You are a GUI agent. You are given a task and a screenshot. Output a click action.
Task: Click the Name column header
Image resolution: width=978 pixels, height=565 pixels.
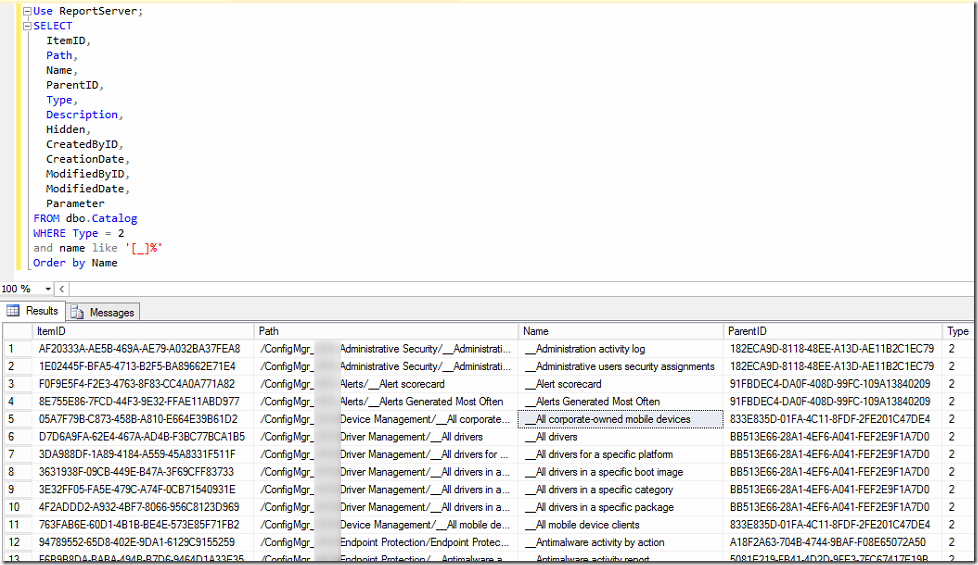click(x=536, y=331)
